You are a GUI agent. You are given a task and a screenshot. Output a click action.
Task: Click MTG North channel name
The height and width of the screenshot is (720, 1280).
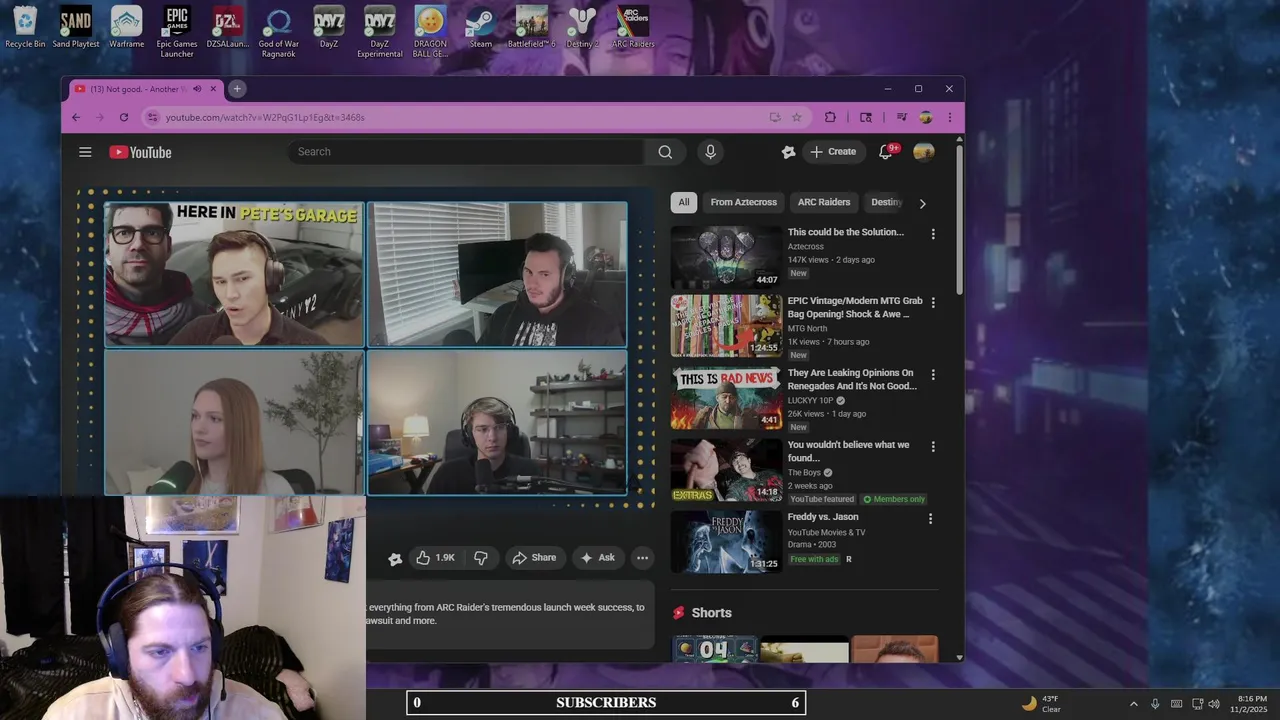[808, 328]
